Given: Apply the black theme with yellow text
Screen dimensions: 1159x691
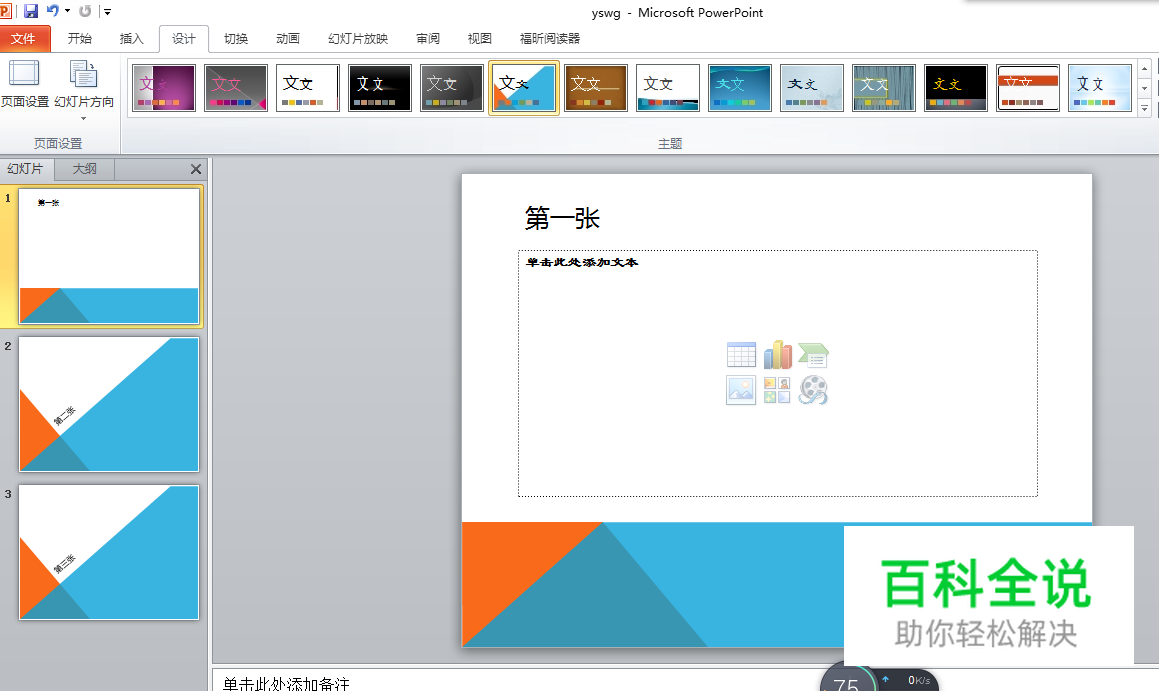Looking at the screenshot, I should pos(956,88).
